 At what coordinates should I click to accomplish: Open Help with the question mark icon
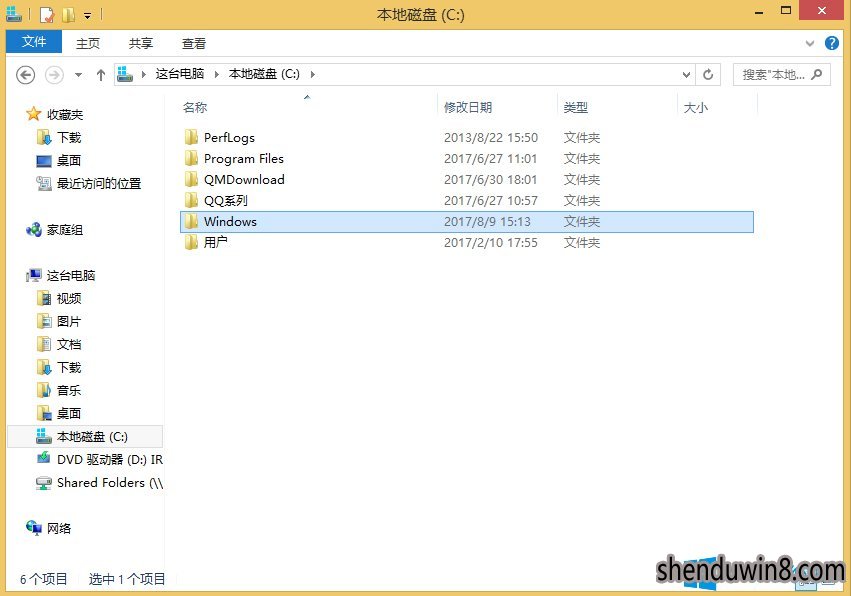tap(831, 43)
